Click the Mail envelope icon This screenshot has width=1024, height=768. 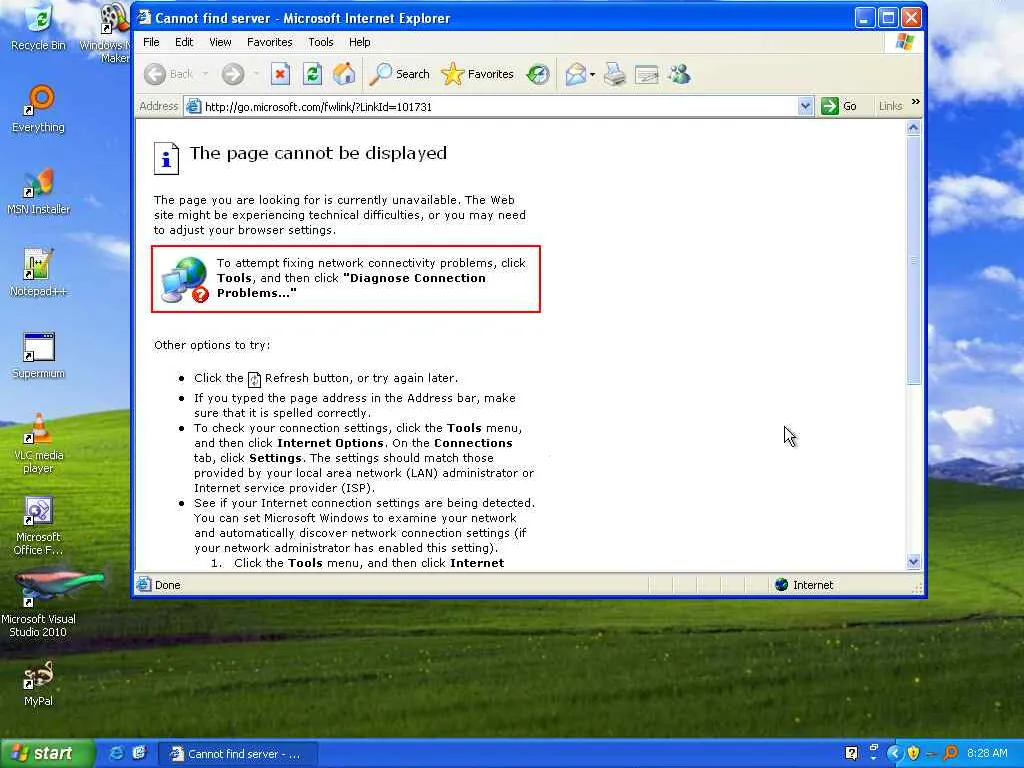tap(575, 74)
